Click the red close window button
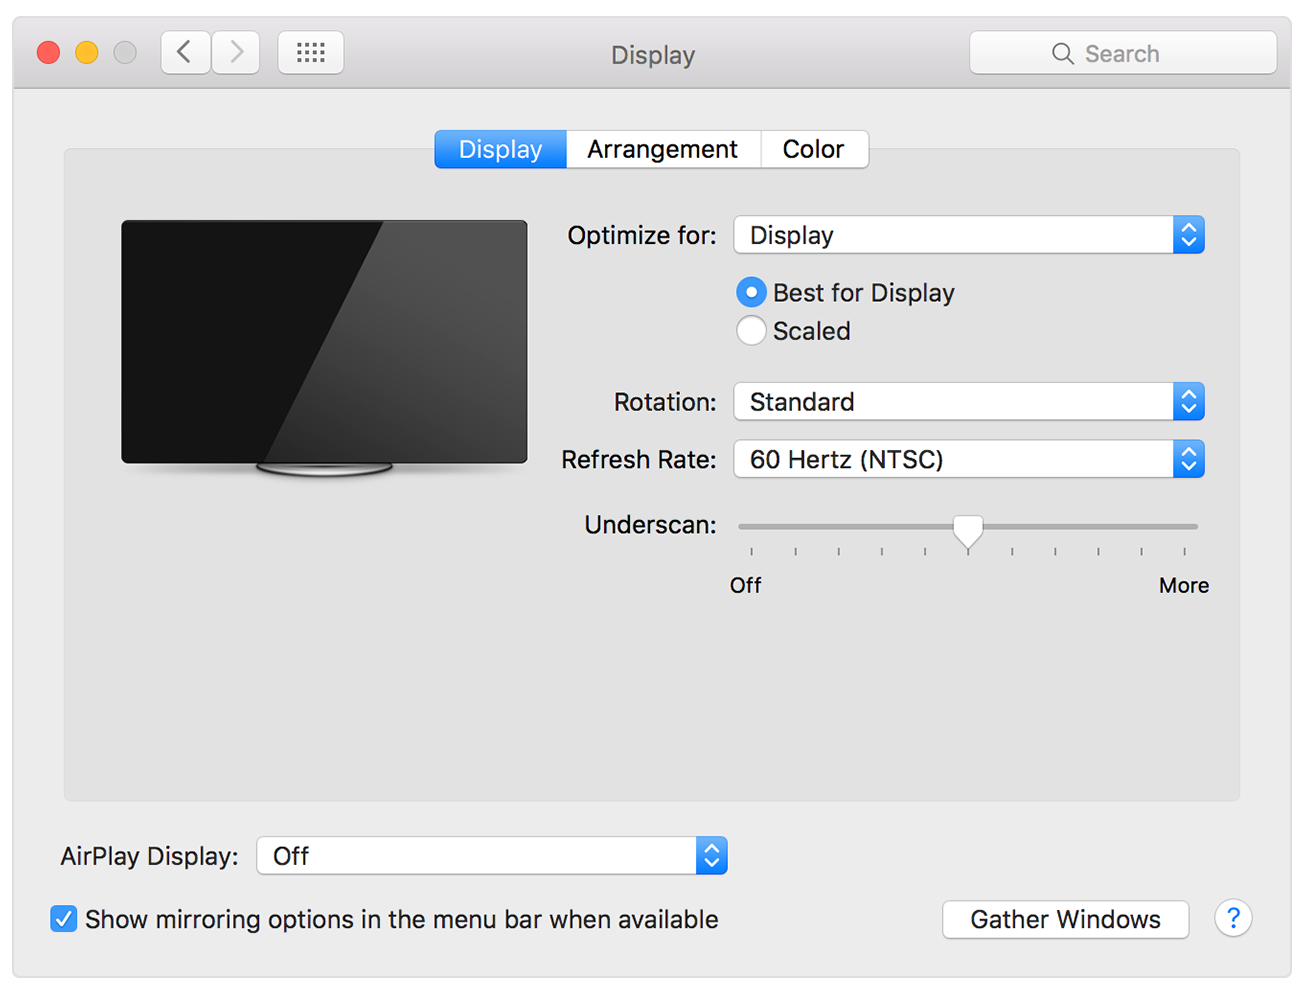The height and width of the screenshot is (998, 1312). pos(48,52)
